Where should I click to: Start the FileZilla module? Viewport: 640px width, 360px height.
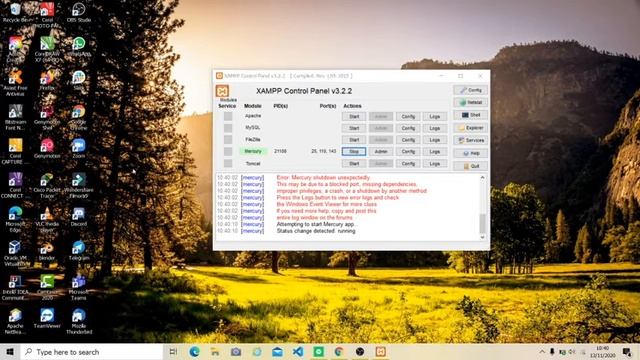pos(354,140)
